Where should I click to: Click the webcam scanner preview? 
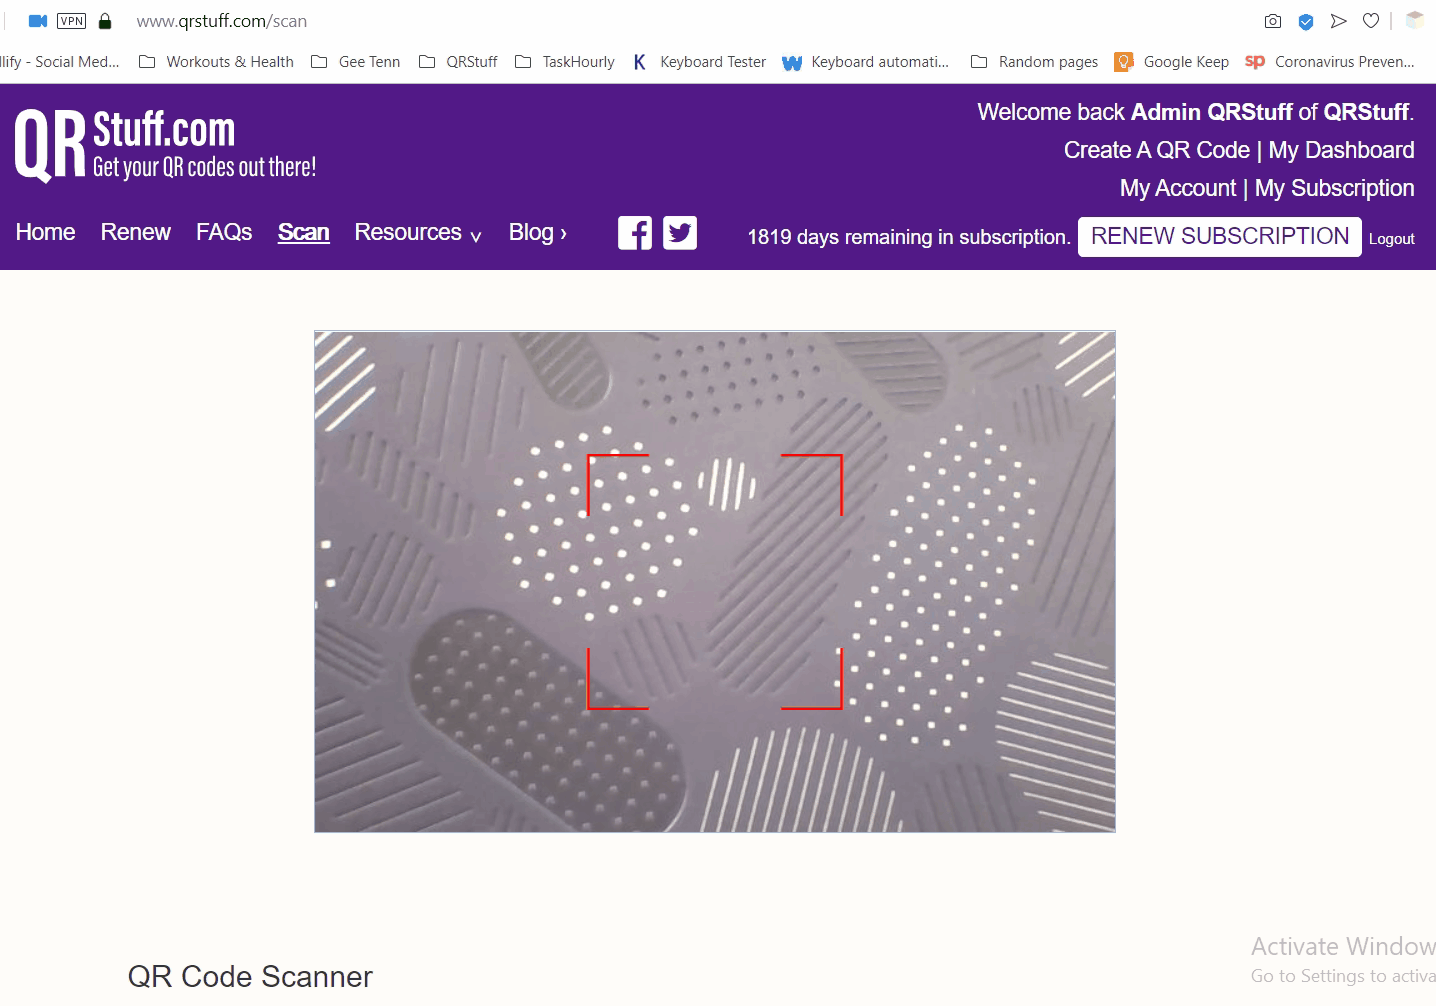(715, 581)
